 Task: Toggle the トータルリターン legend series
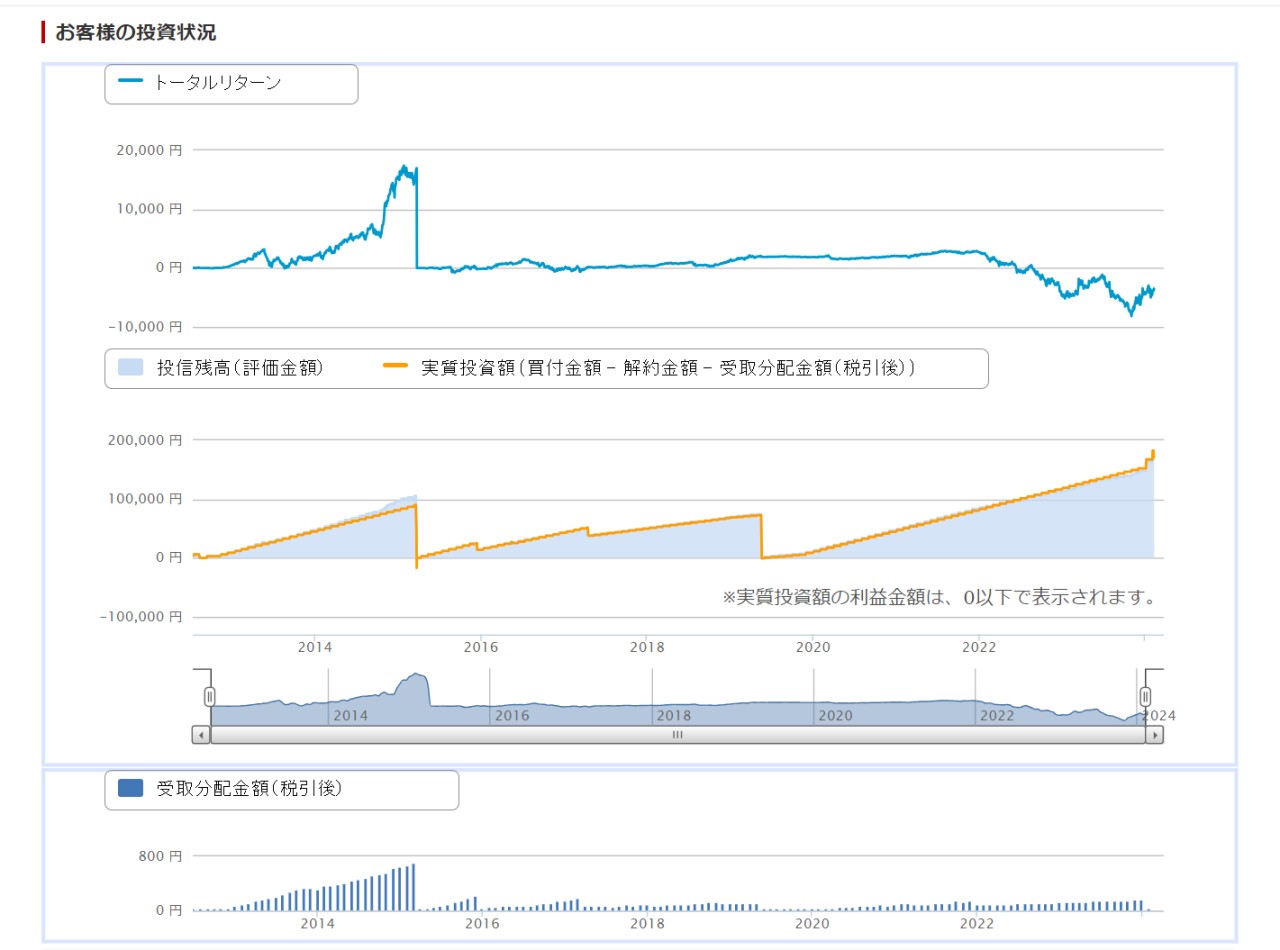(217, 83)
